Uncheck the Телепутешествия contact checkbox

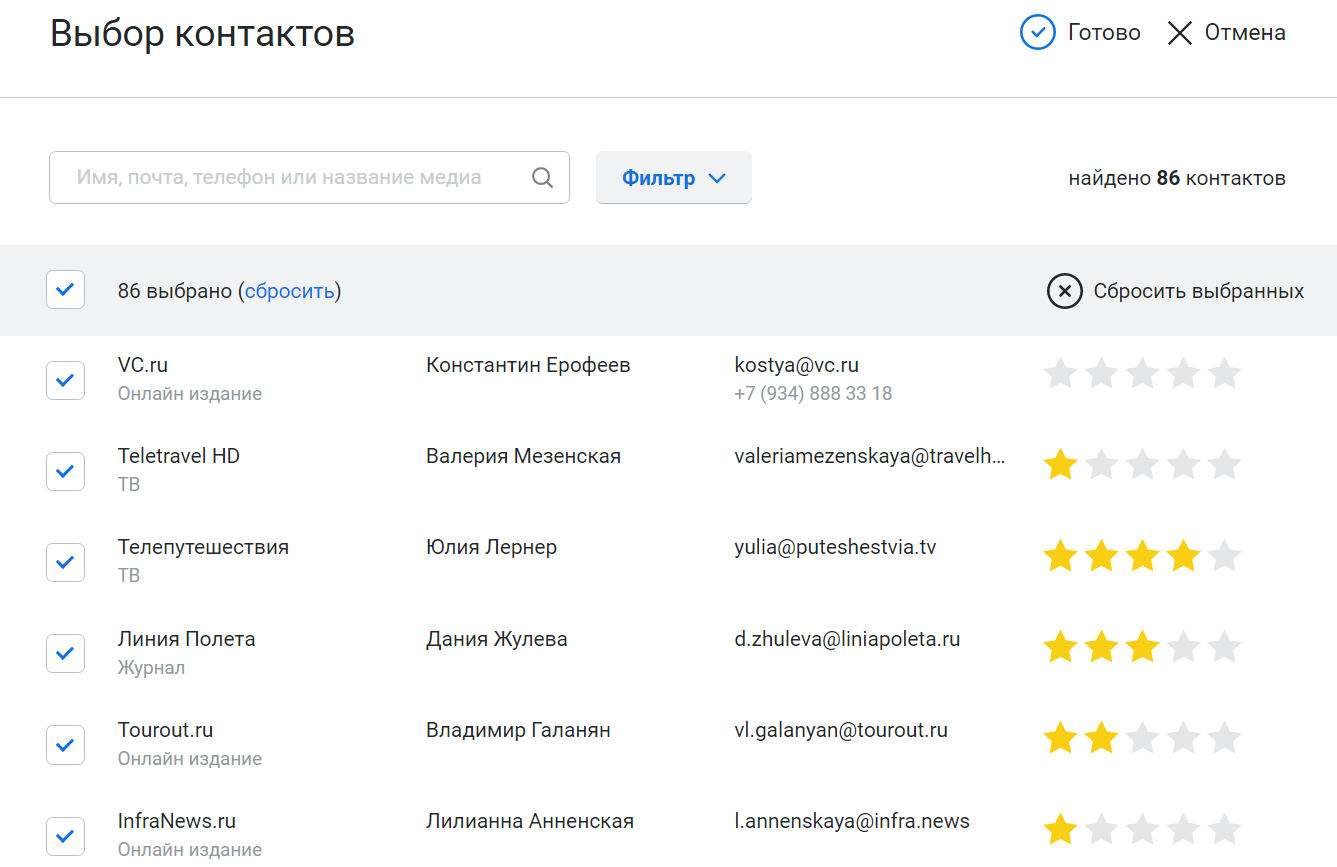(x=65, y=562)
